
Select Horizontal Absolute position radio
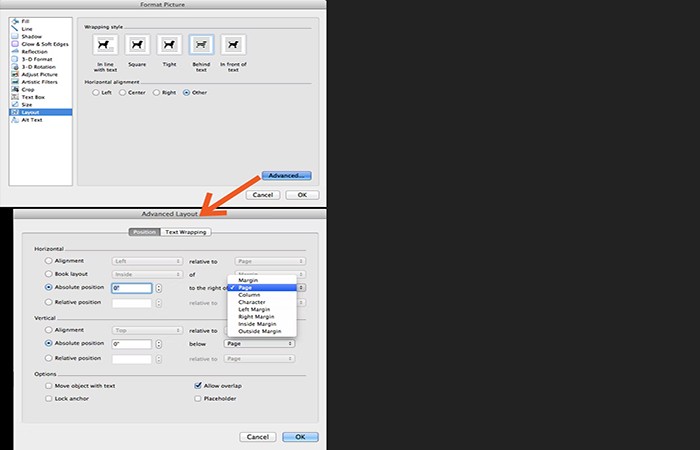(48, 288)
